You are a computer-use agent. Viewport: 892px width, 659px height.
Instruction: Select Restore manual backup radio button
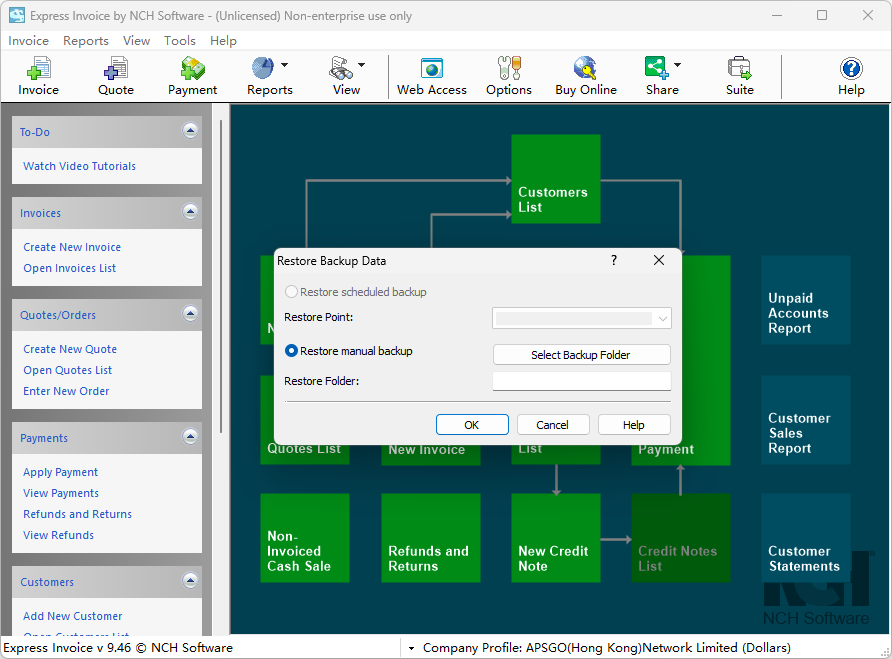coord(291,351)
